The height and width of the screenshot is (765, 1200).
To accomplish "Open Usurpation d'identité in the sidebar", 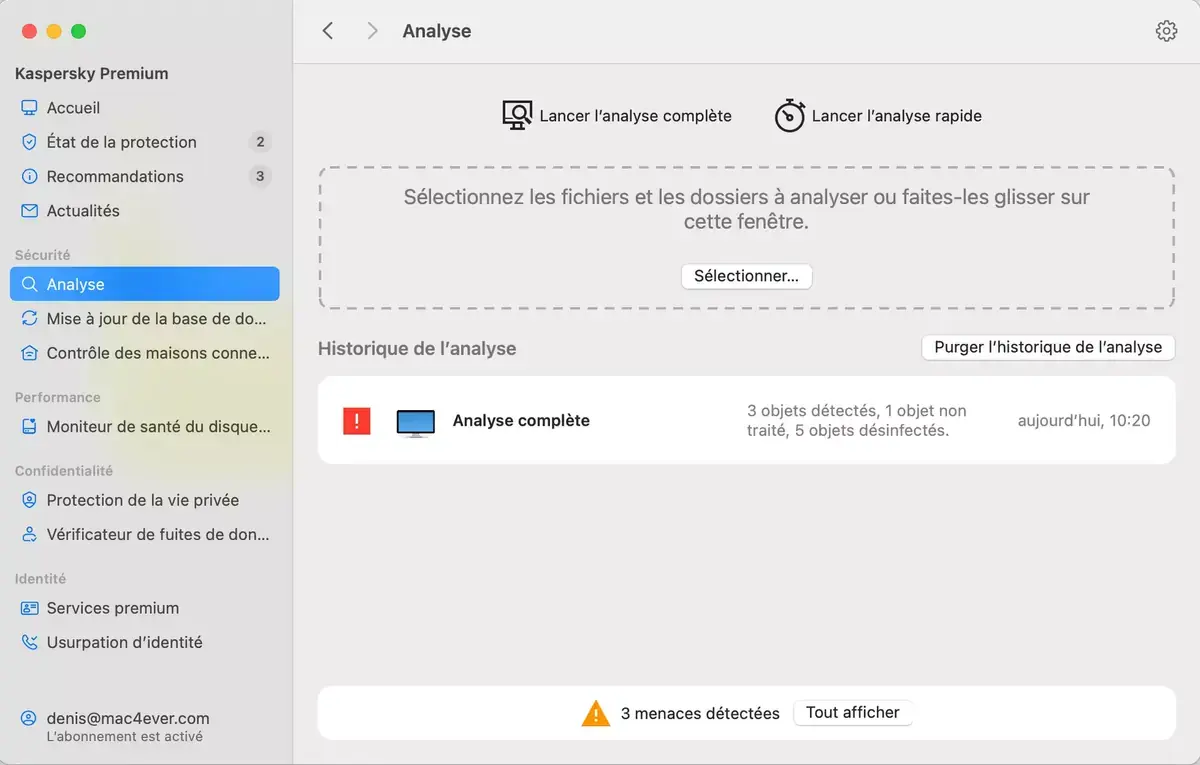I will point(30,642).
